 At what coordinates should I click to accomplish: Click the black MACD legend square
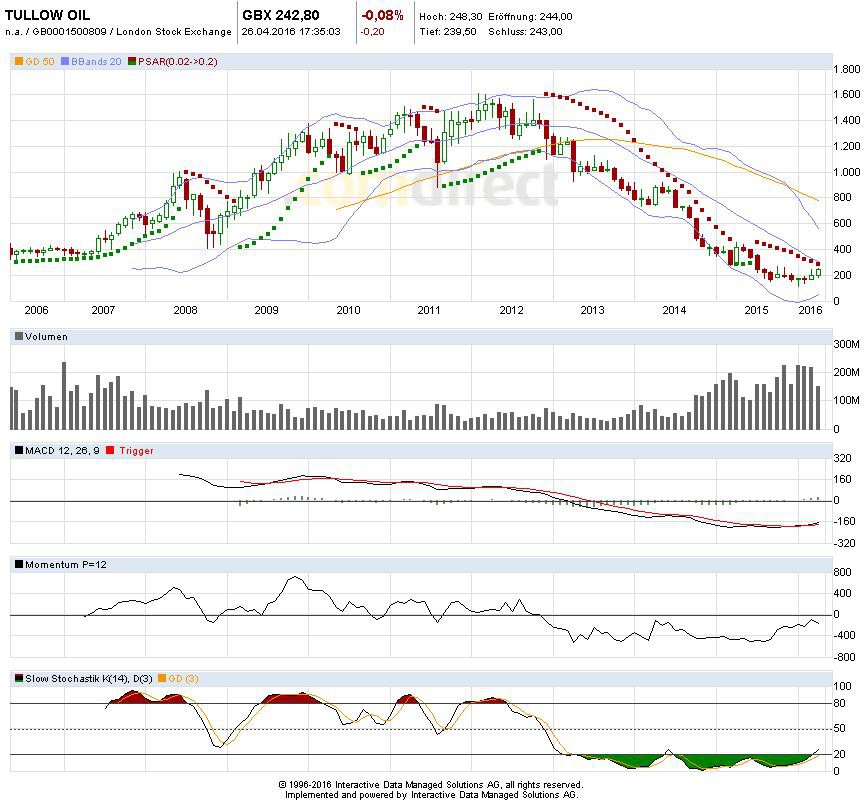(18, 451)
